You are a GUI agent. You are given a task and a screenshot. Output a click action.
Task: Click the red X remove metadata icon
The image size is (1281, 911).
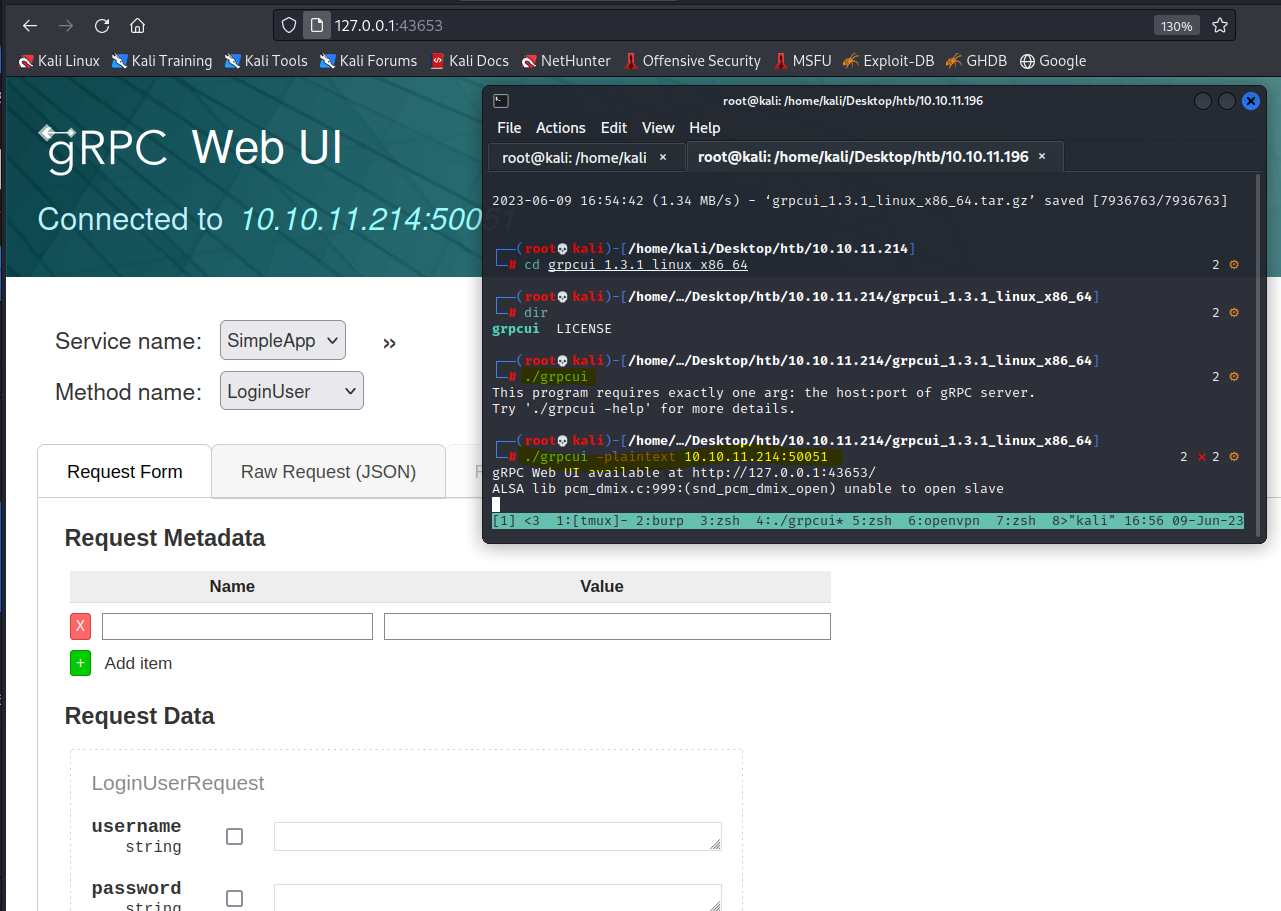pyautogui.click(x=80, y=627)
